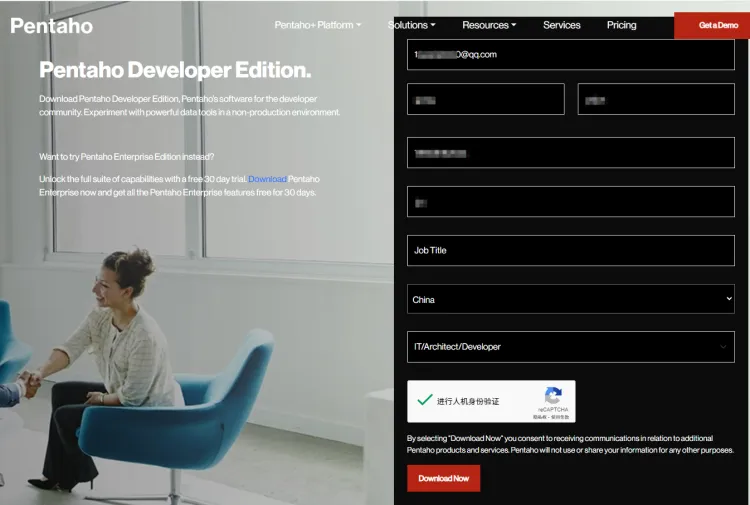The width and height of the screenshot is (750, 505).
Task: Open the Pentaho+ Platform menu
Action: [318, 25]
